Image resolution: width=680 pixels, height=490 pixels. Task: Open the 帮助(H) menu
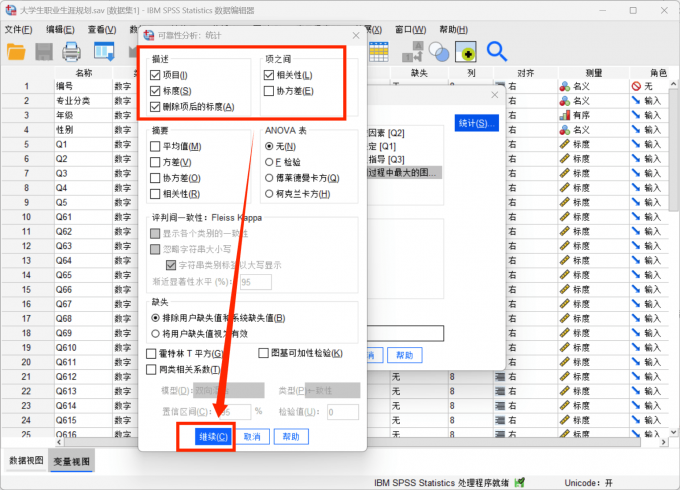(453, 29)
